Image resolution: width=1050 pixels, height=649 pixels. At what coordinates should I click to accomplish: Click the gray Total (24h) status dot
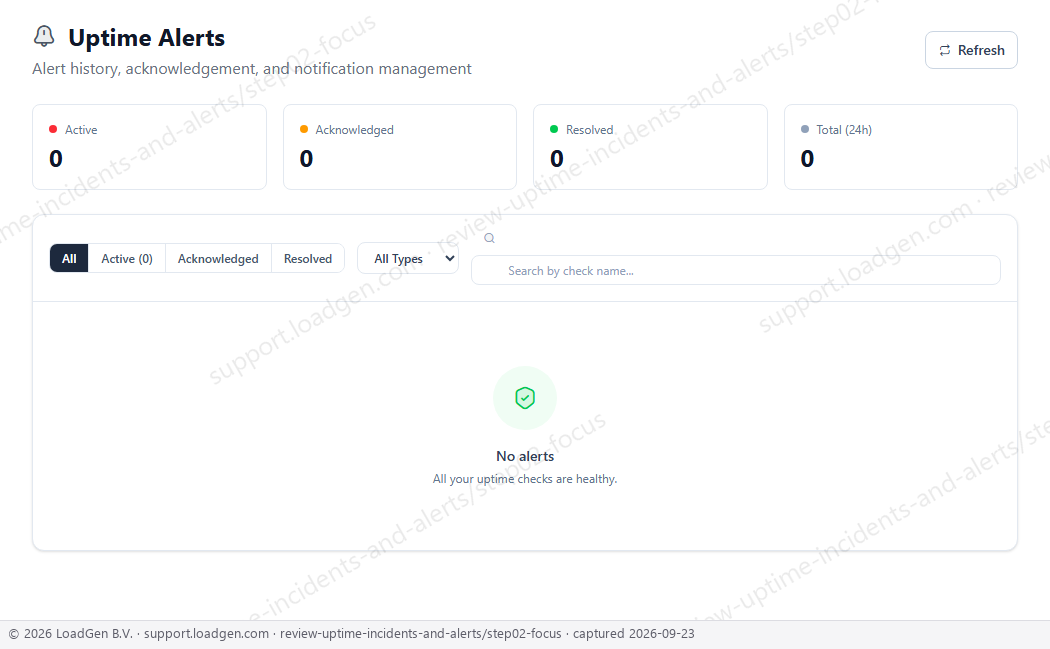pos(805,129)
